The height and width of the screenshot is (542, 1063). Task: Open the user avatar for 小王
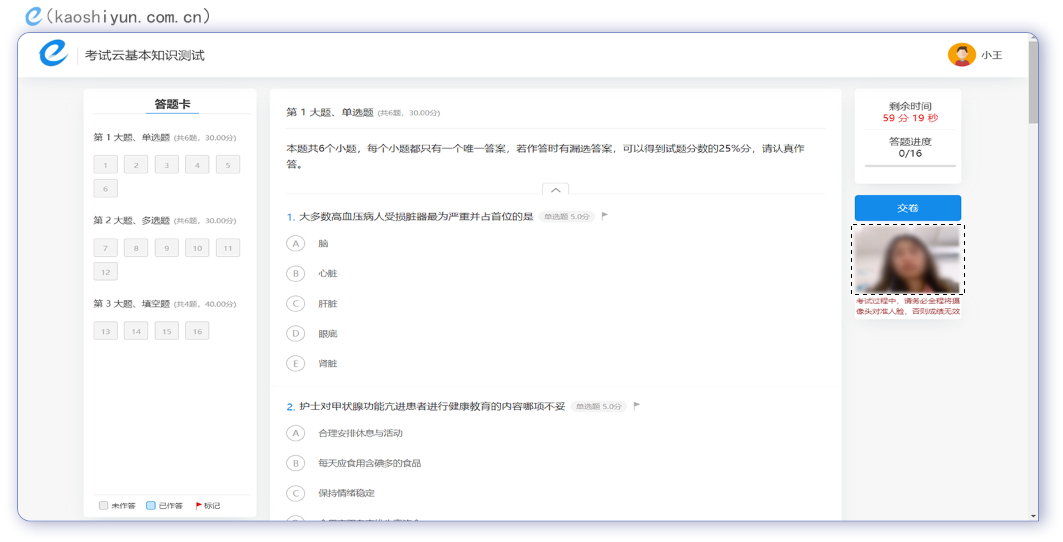click(x=961, y=55)
